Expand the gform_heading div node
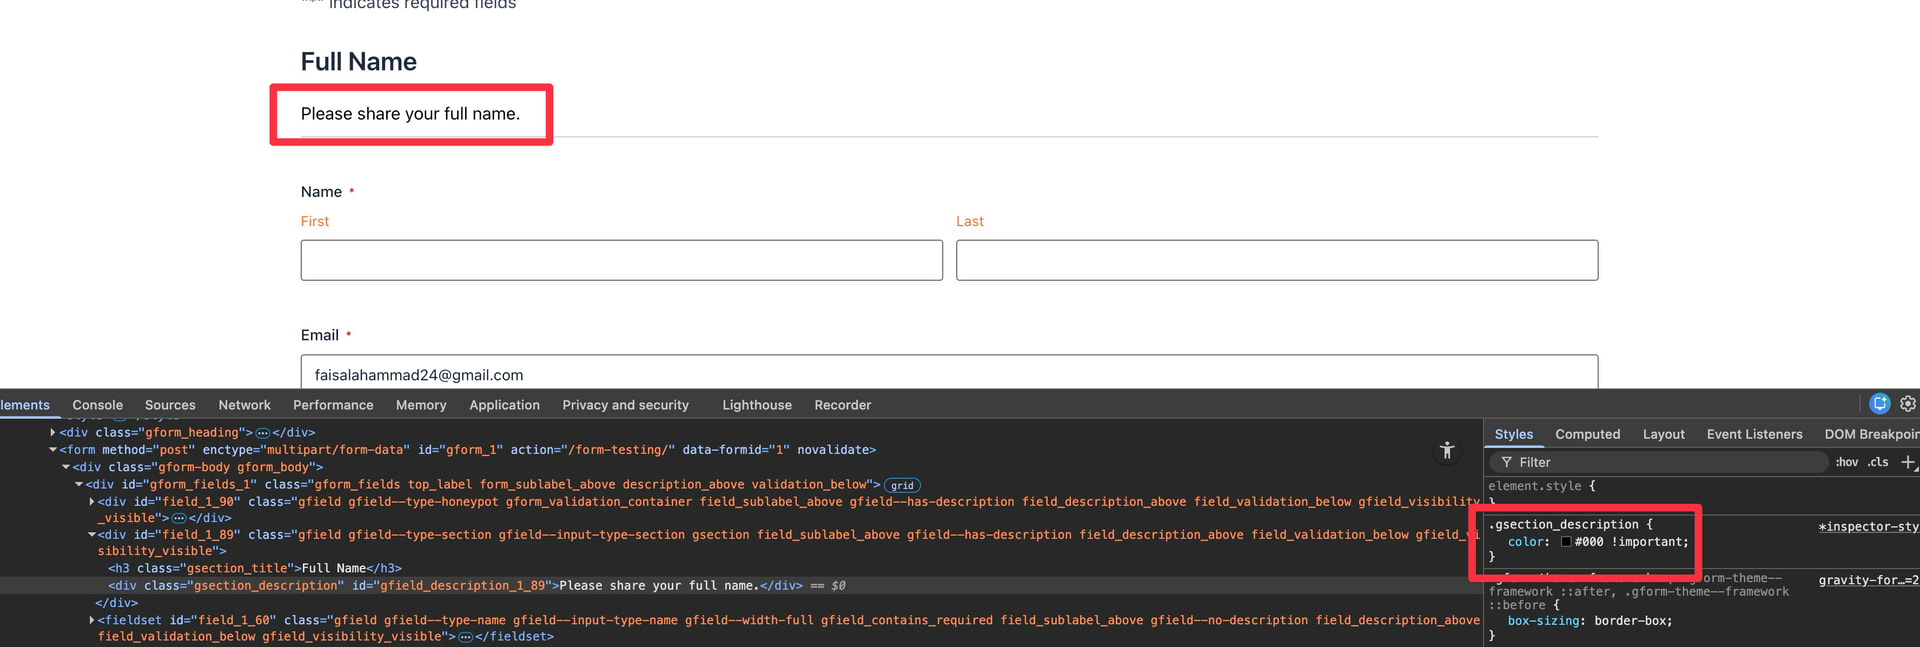 (x=53, y=433)
